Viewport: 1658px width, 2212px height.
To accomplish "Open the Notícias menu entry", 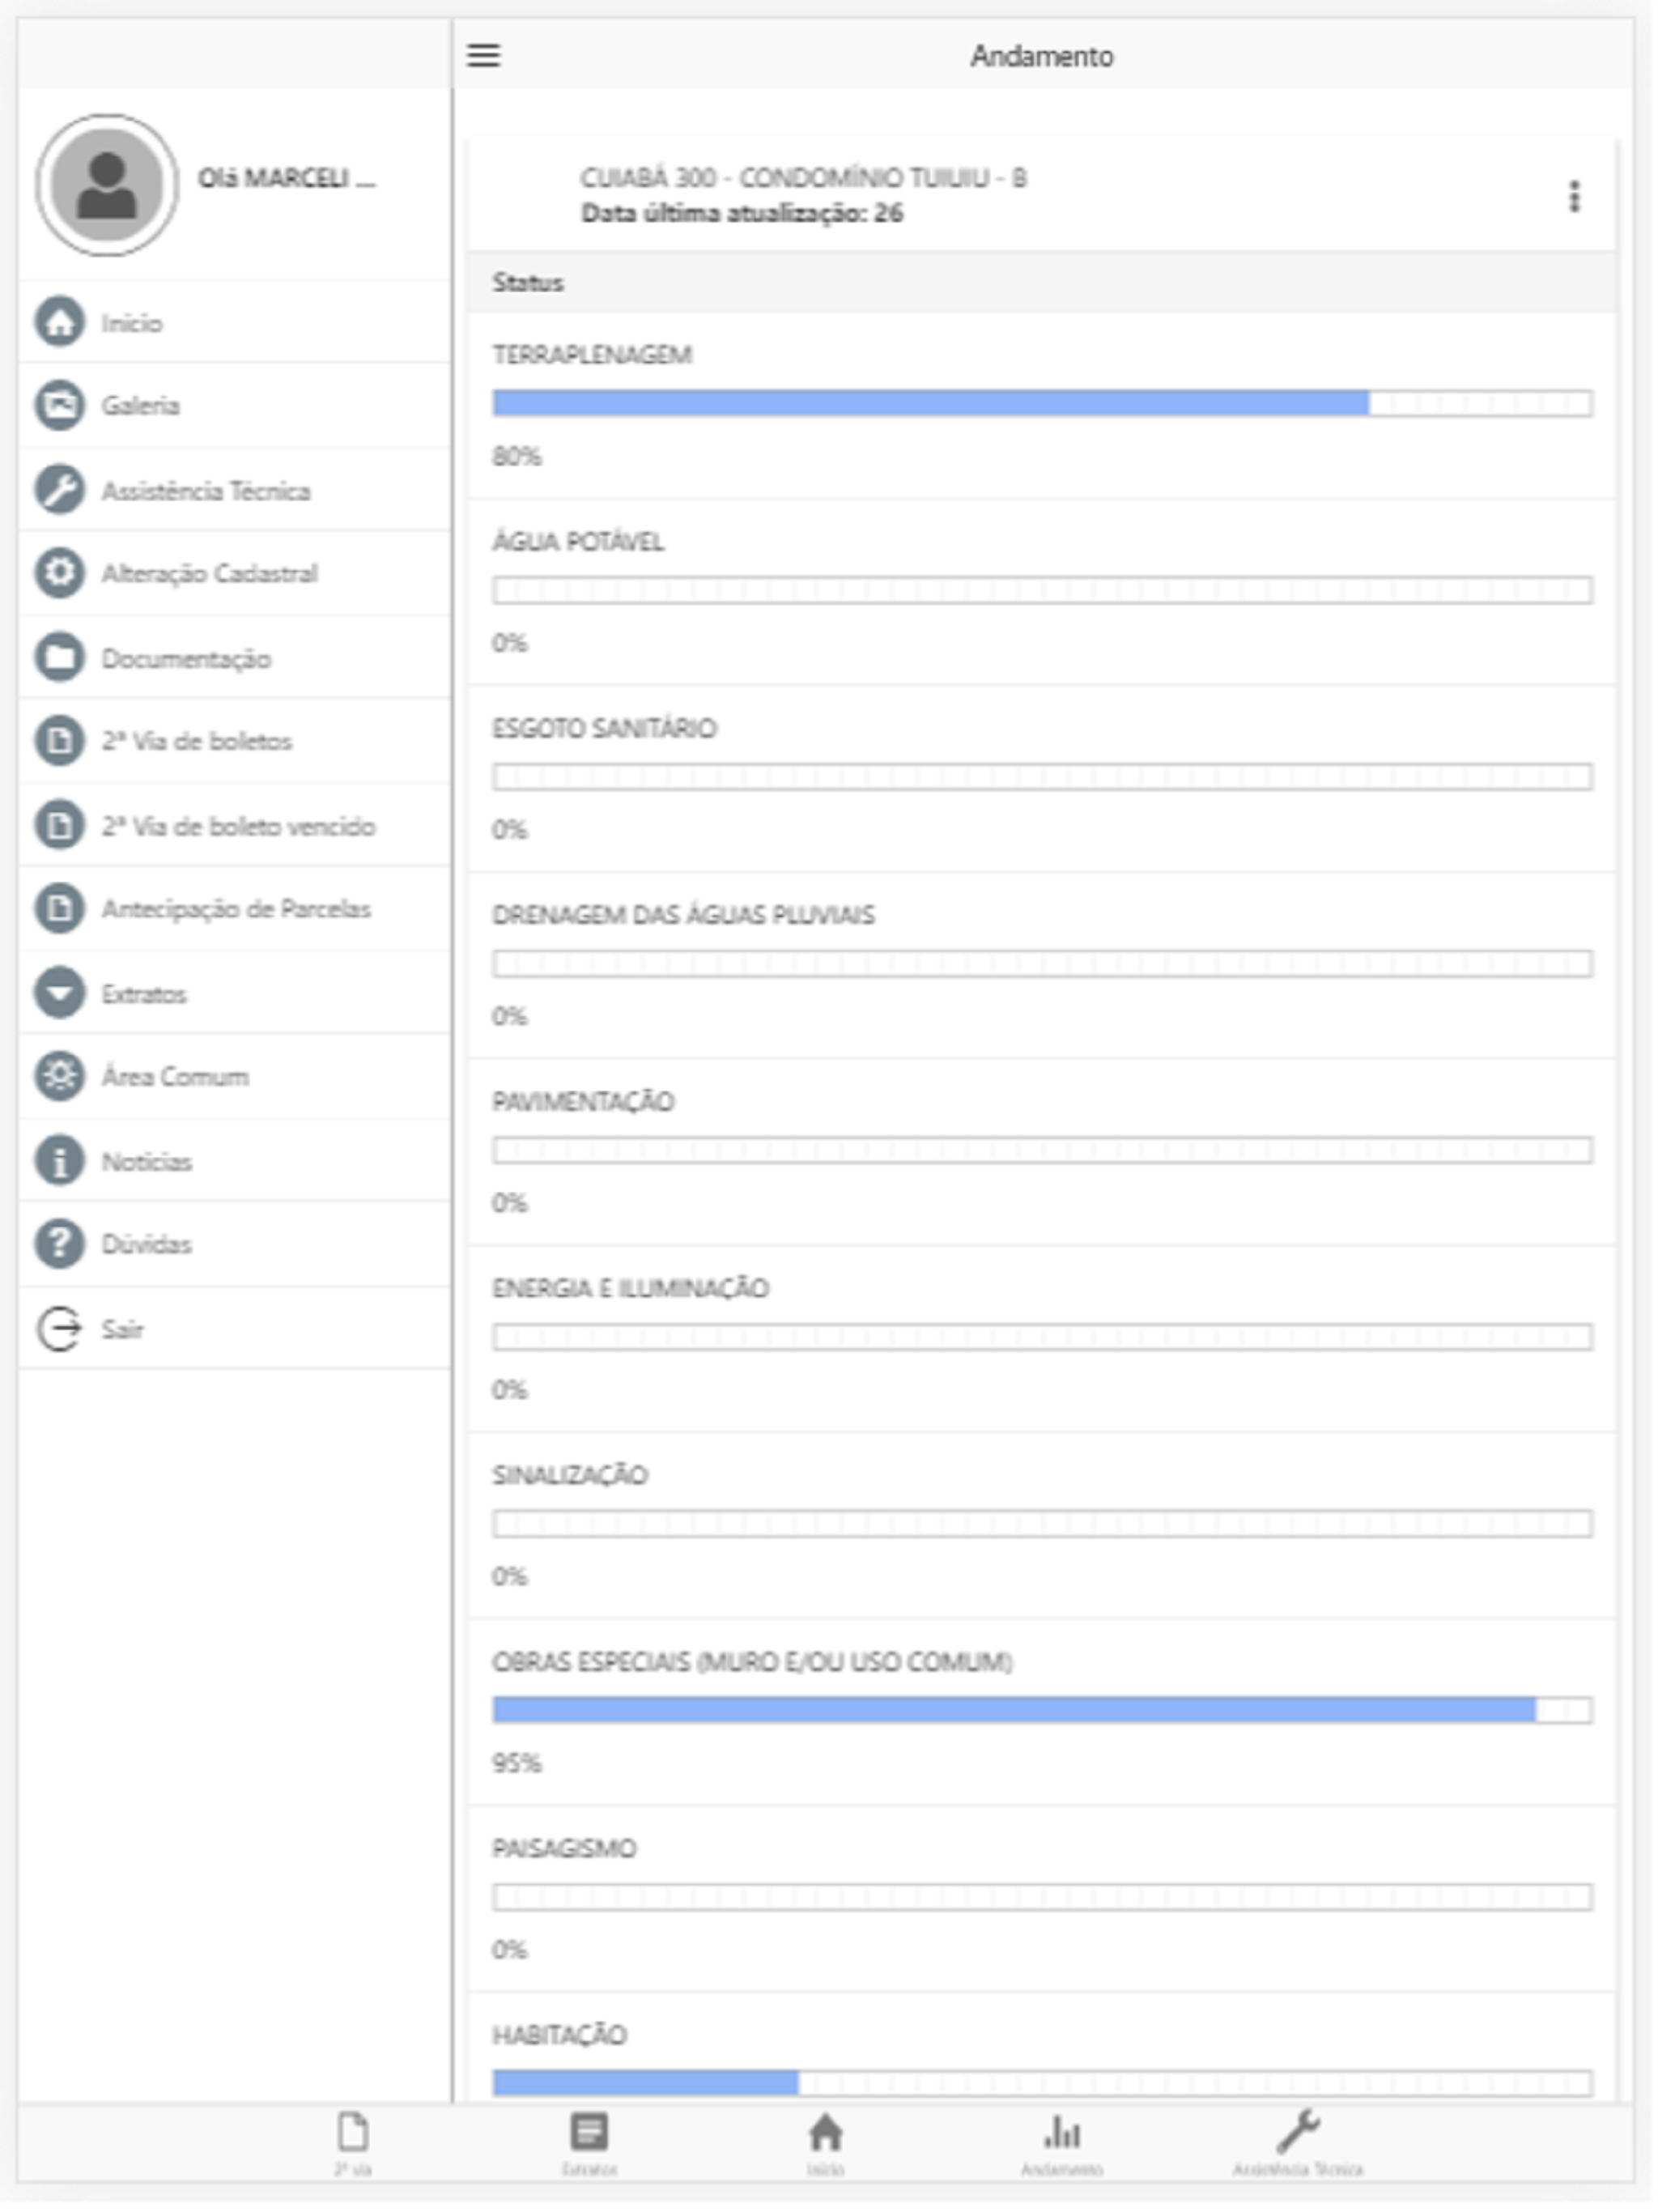I will (235, 1161).
